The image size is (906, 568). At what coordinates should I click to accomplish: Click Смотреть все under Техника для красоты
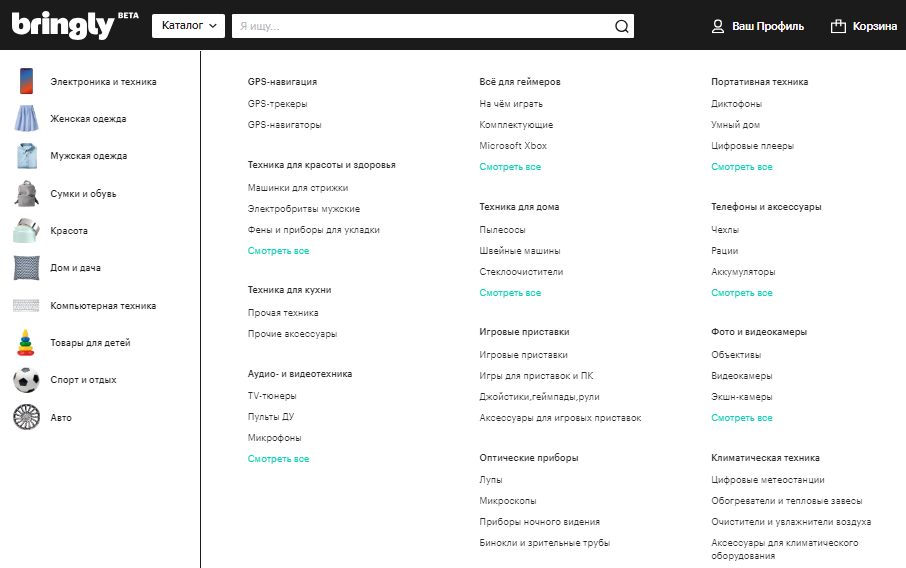click(279, 250)
